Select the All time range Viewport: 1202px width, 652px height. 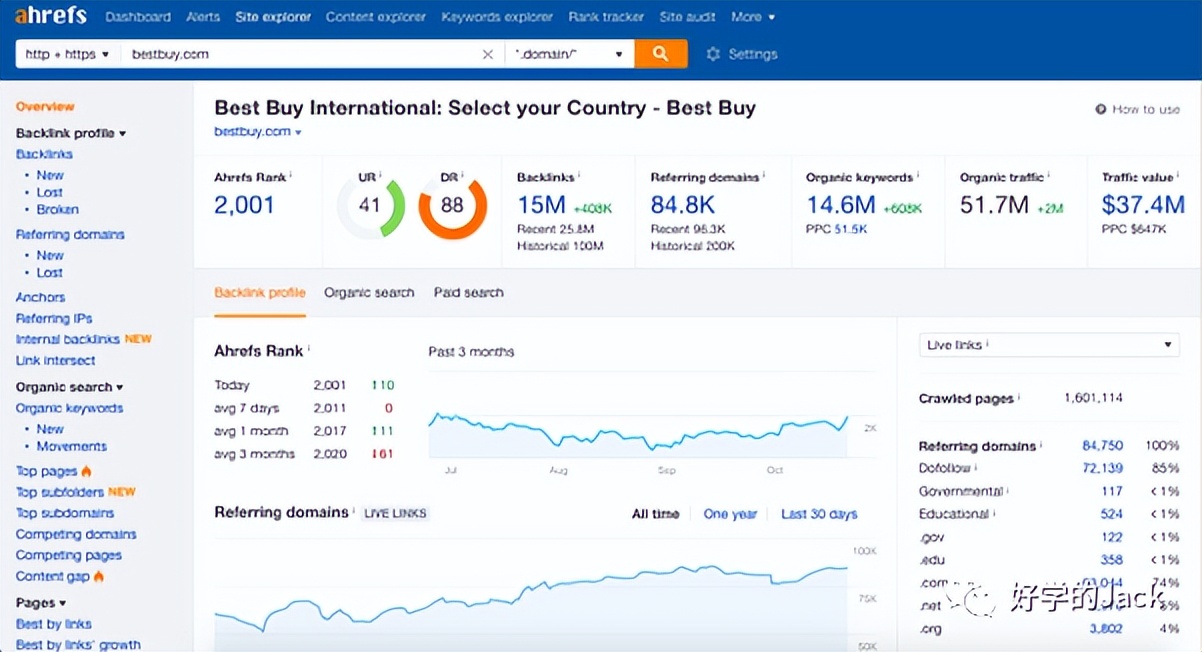tap(655, 514)
